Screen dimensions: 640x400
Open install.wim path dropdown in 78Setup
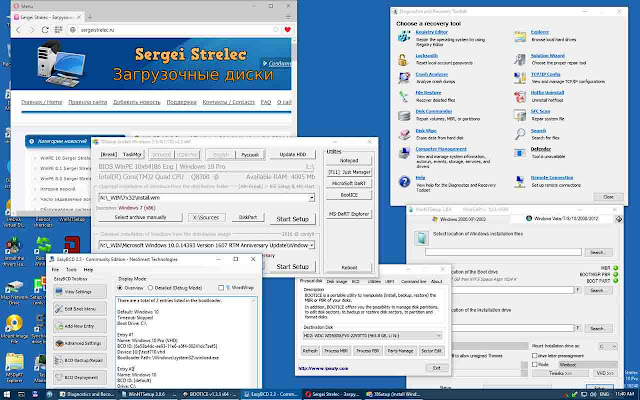click(x=311, y=198)
